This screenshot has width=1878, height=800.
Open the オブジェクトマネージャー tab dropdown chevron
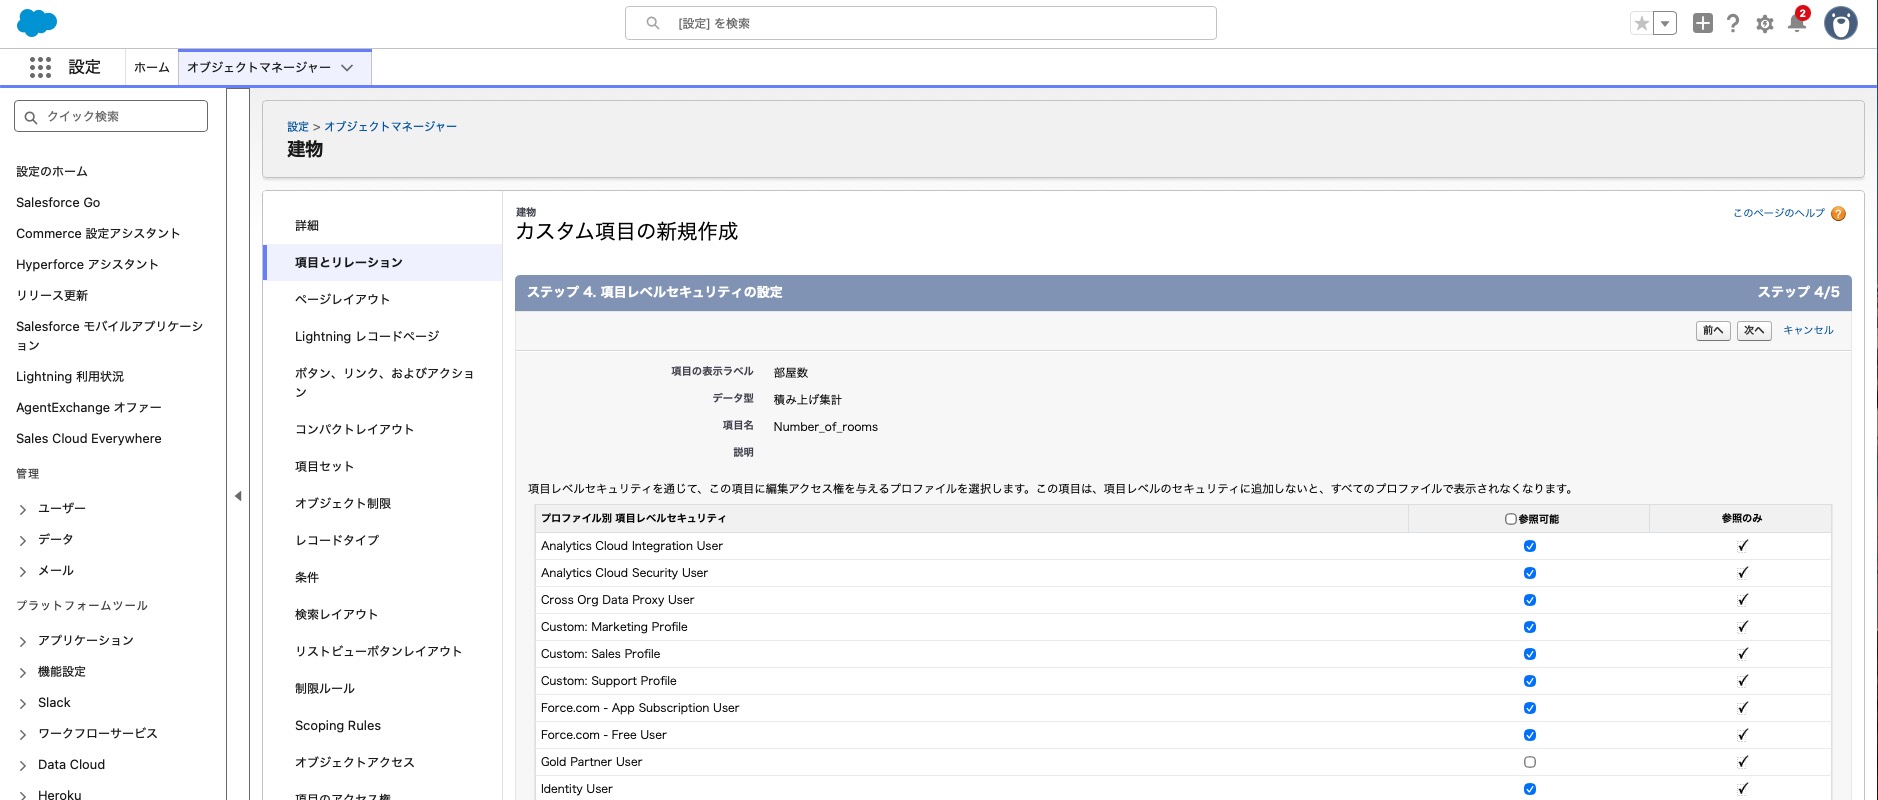tap(347, 68)
